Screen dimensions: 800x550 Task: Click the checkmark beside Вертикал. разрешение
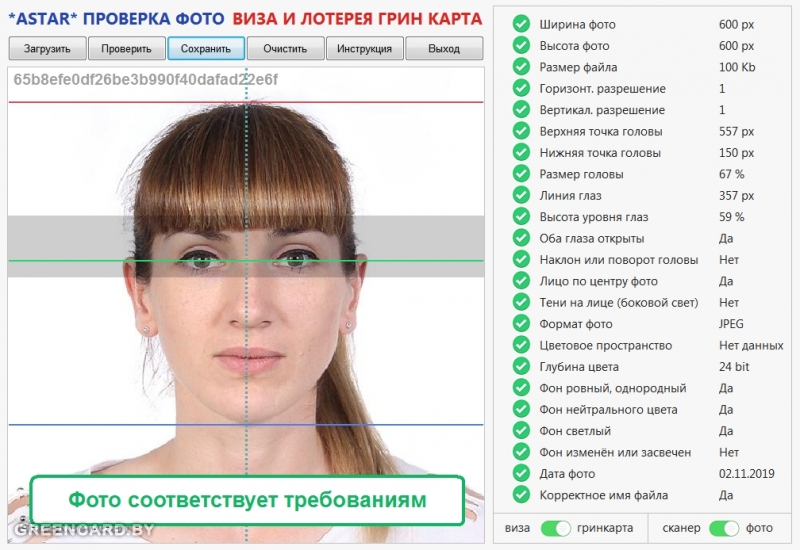point(521,110)
